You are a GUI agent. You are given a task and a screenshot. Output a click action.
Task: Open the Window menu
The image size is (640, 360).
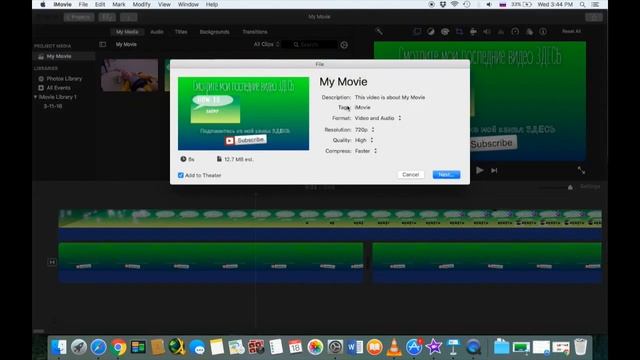pos(188,4)
